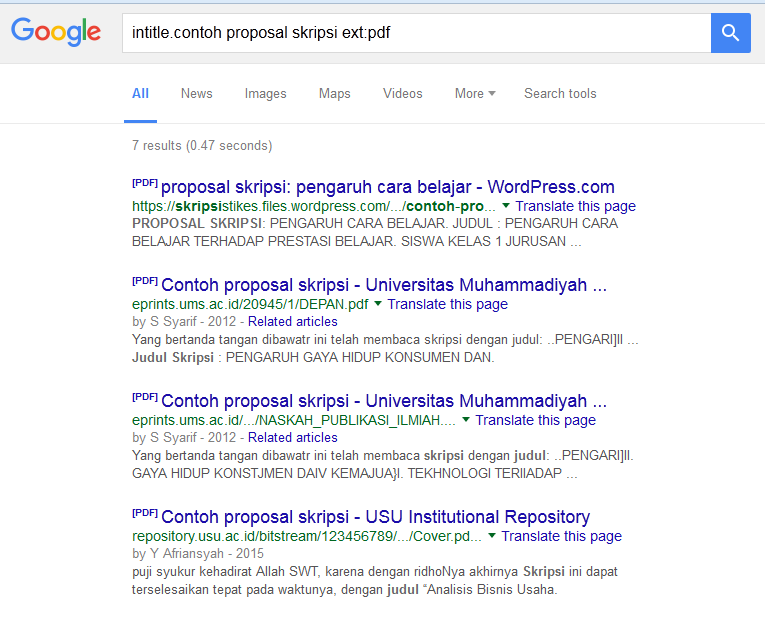This screenshot has height=625, width=765.
Task: Open Contoh proposal skripsi NASKAH_PUBLIKASI result title
Action: [384, 401]
